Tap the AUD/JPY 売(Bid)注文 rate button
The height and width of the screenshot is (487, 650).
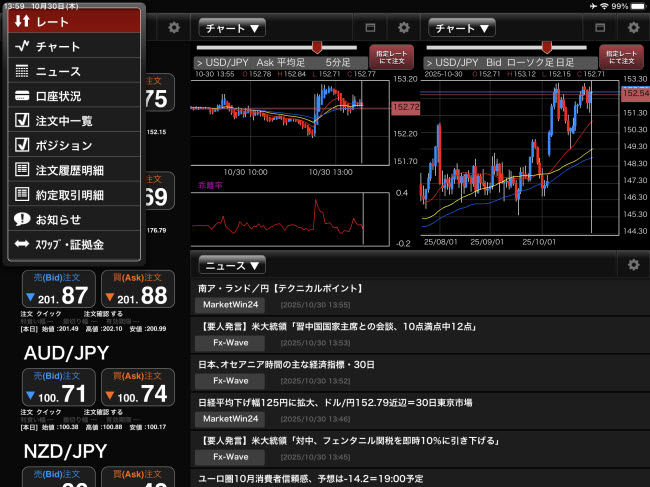[58, 387]
